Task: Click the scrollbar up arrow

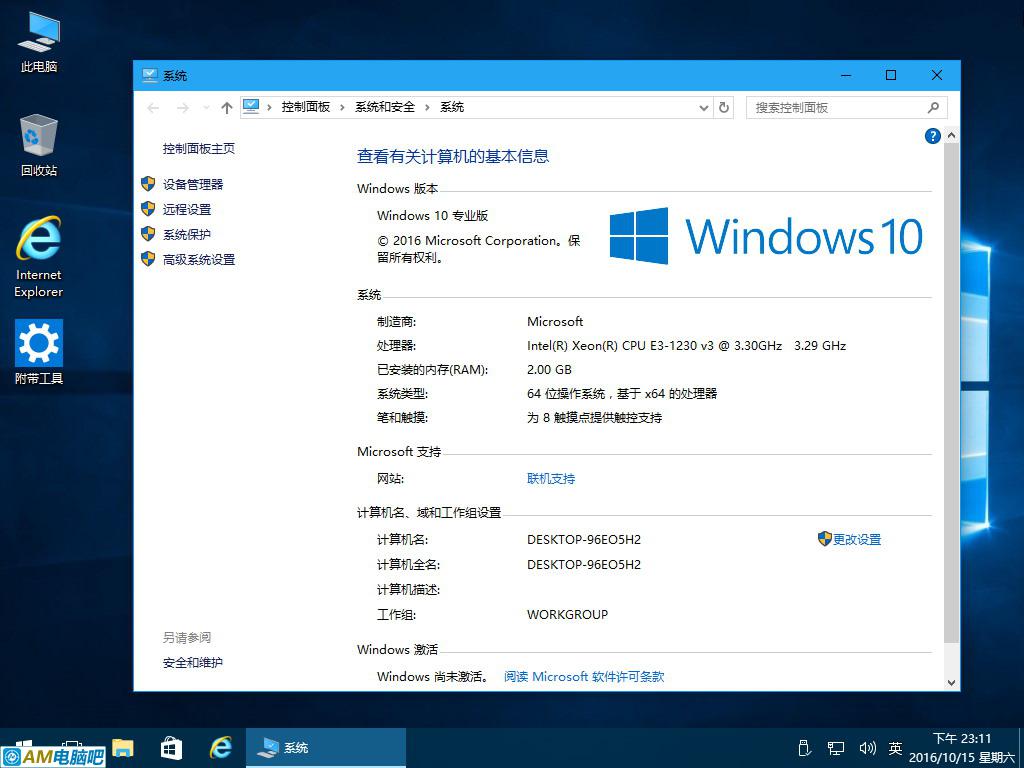Action: click(x=952, y=135)
